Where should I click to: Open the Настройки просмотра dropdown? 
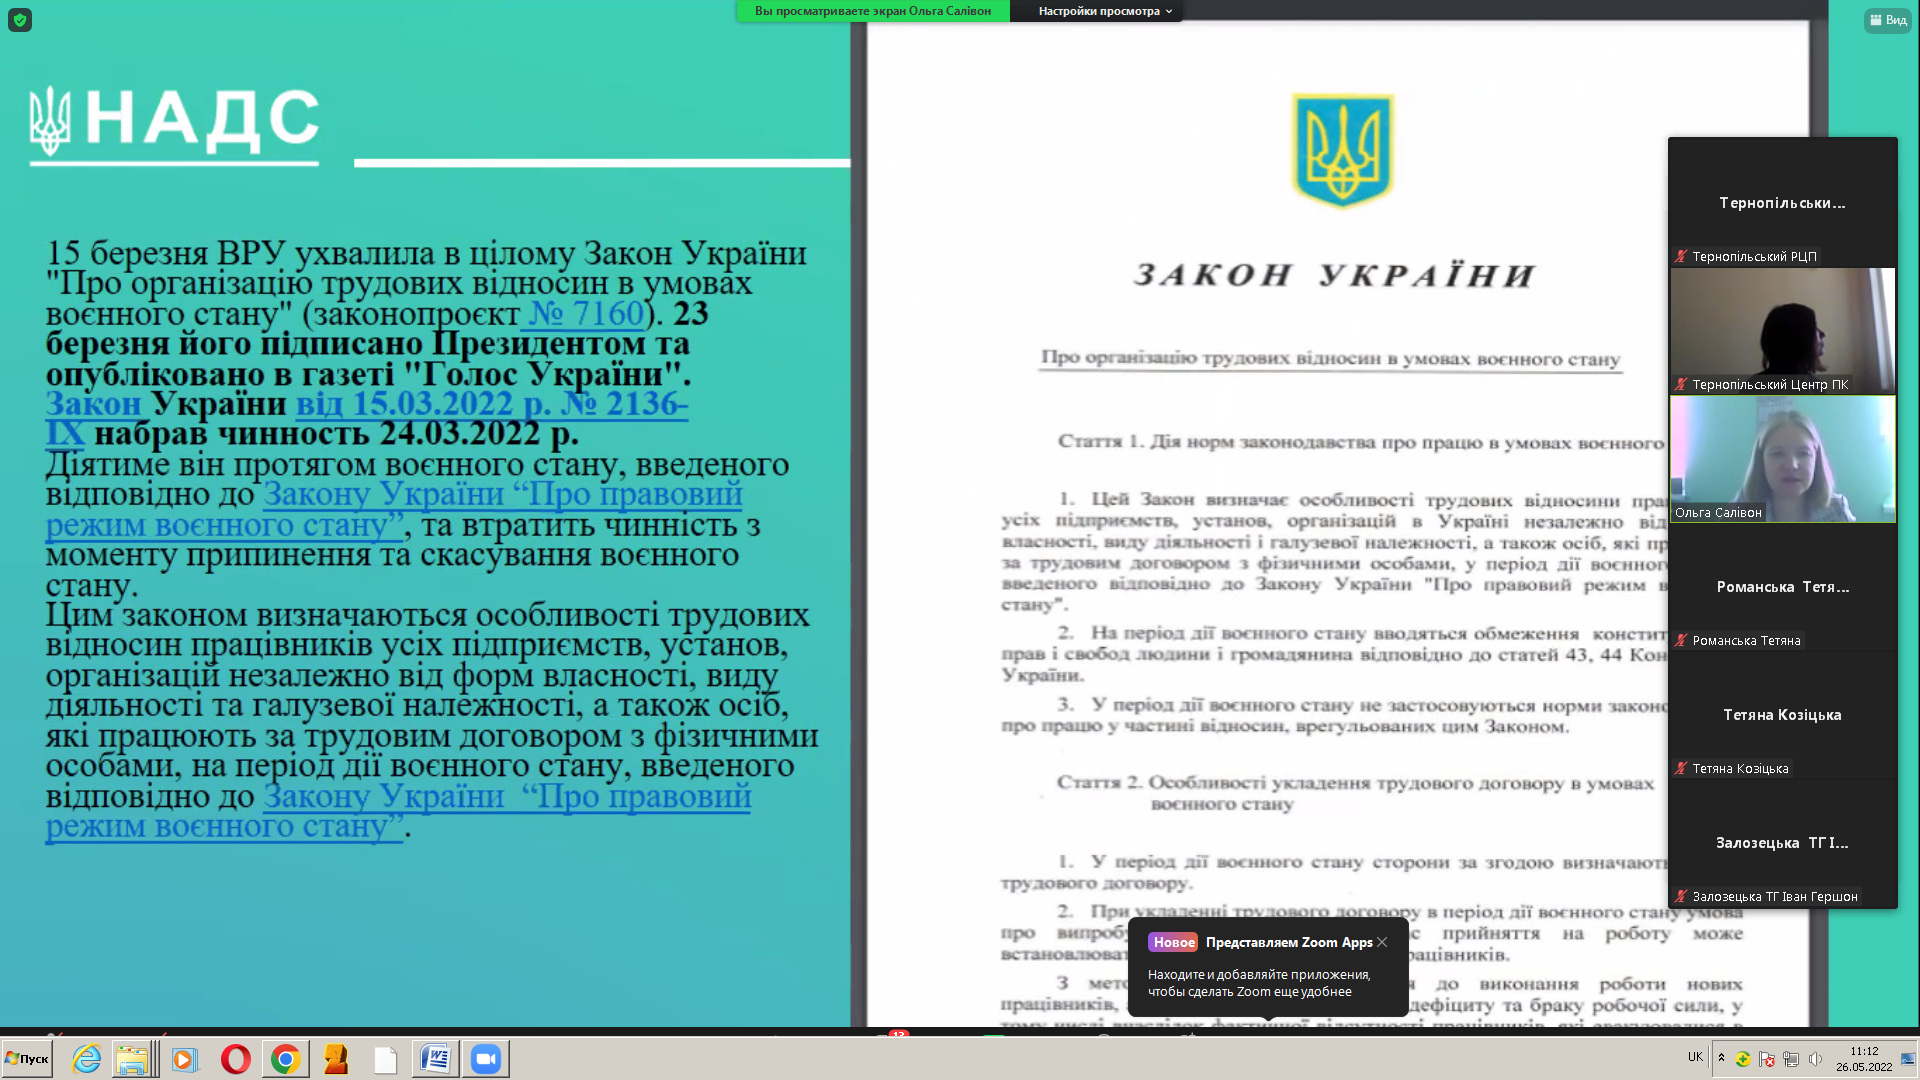[x=1105, y=11]
